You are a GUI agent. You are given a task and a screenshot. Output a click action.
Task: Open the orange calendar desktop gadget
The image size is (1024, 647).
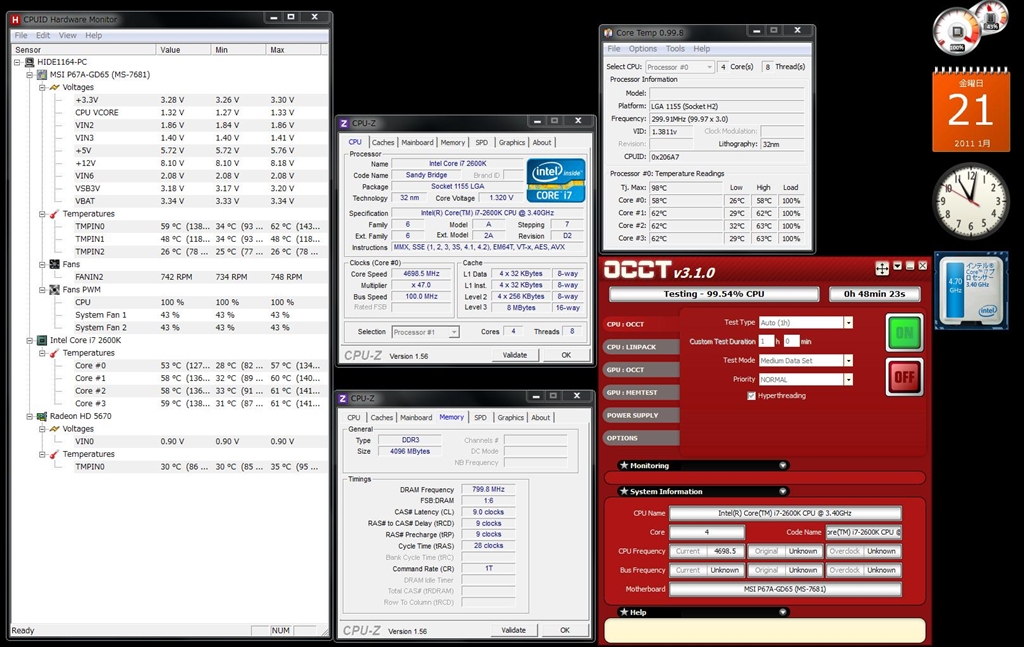970,111
